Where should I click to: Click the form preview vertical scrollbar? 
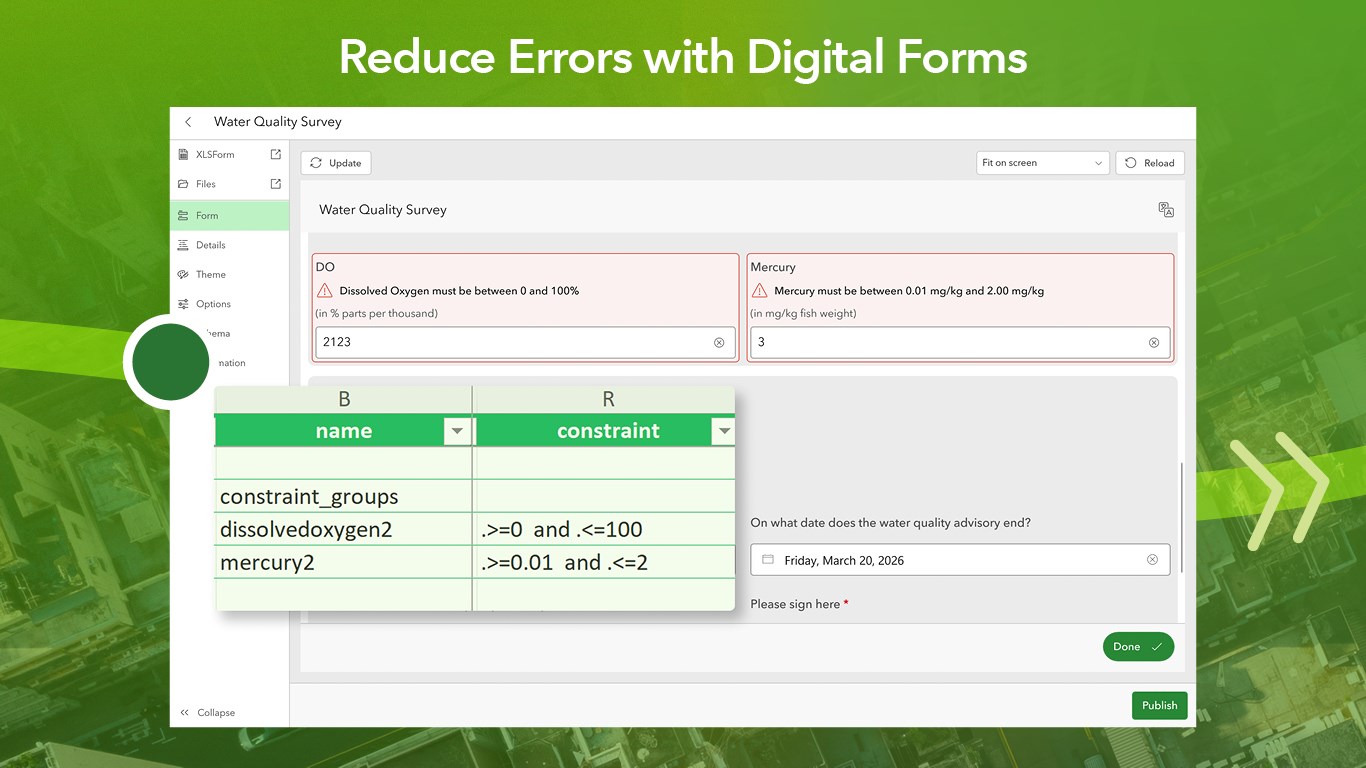click(x=1181, y=517)
